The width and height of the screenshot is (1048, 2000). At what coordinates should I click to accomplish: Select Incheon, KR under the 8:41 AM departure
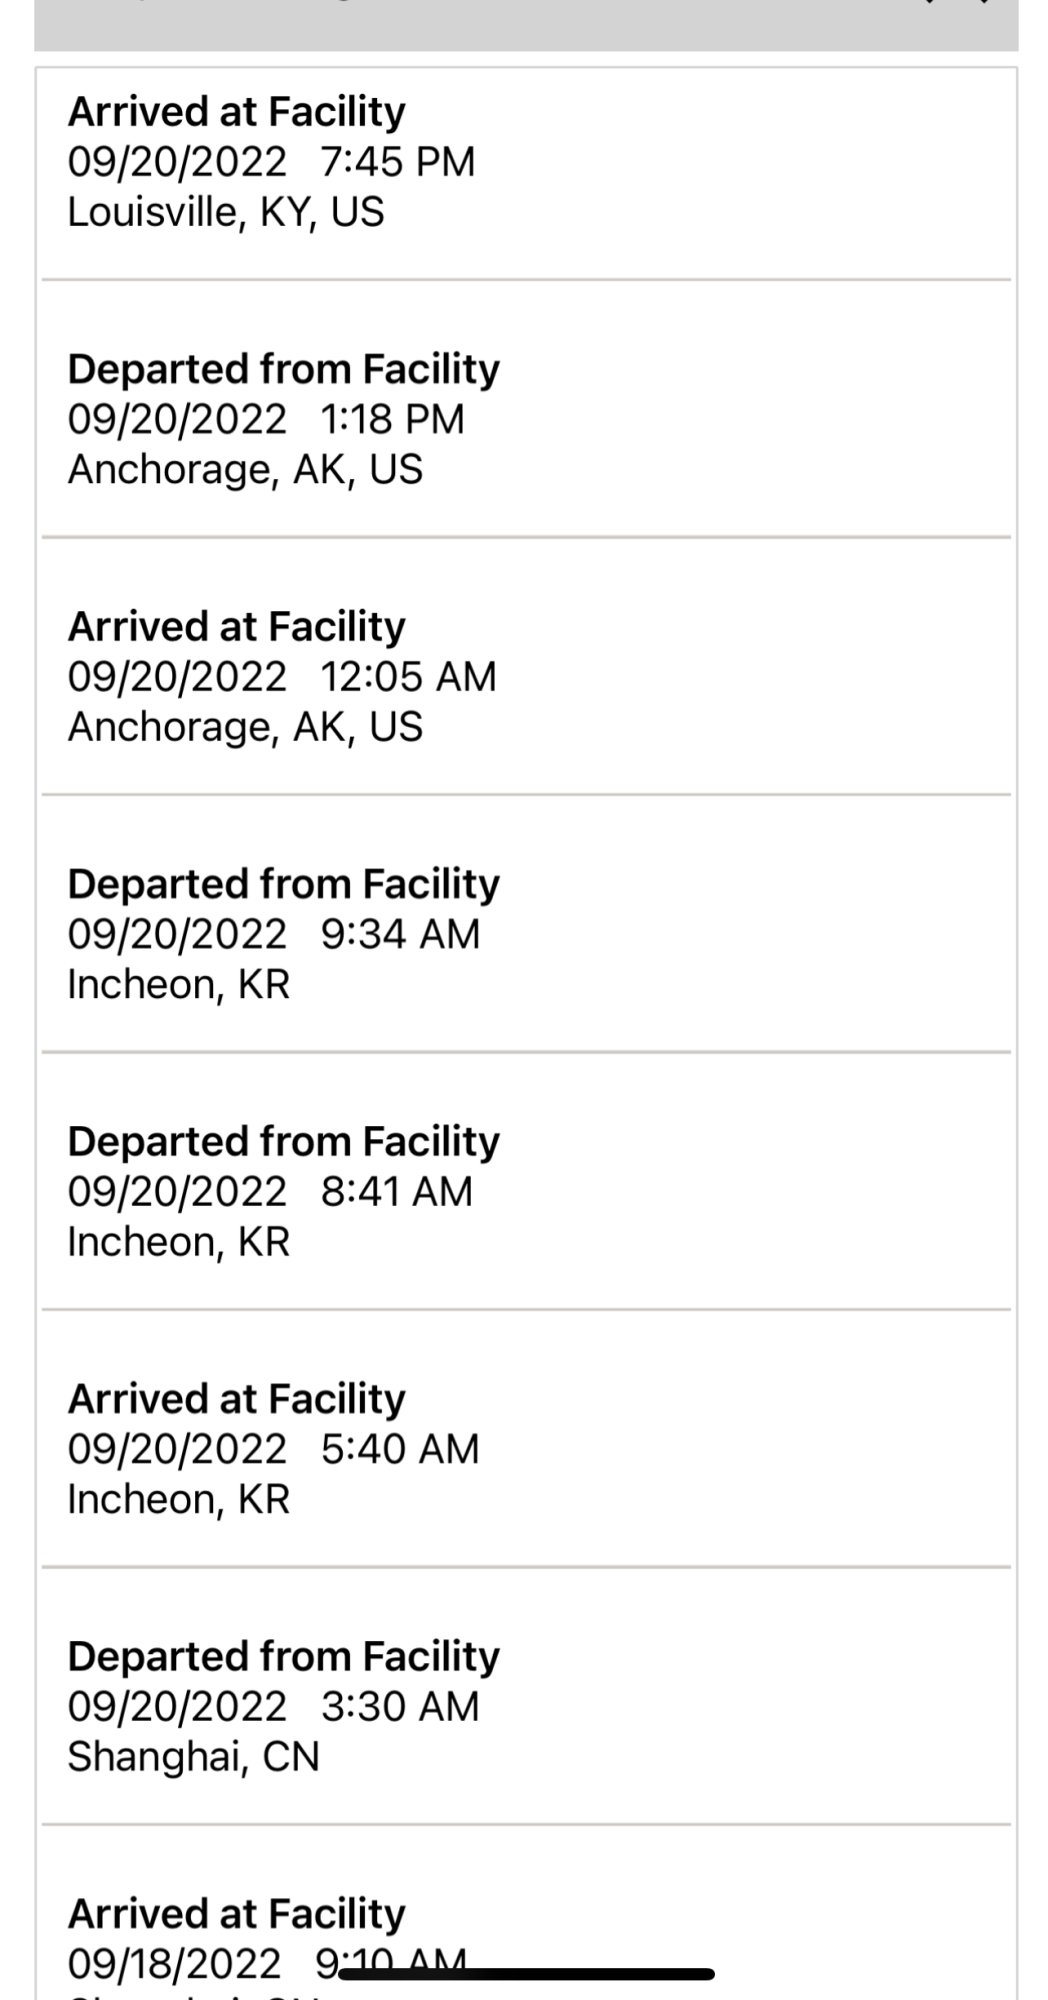click(179, 1242)
